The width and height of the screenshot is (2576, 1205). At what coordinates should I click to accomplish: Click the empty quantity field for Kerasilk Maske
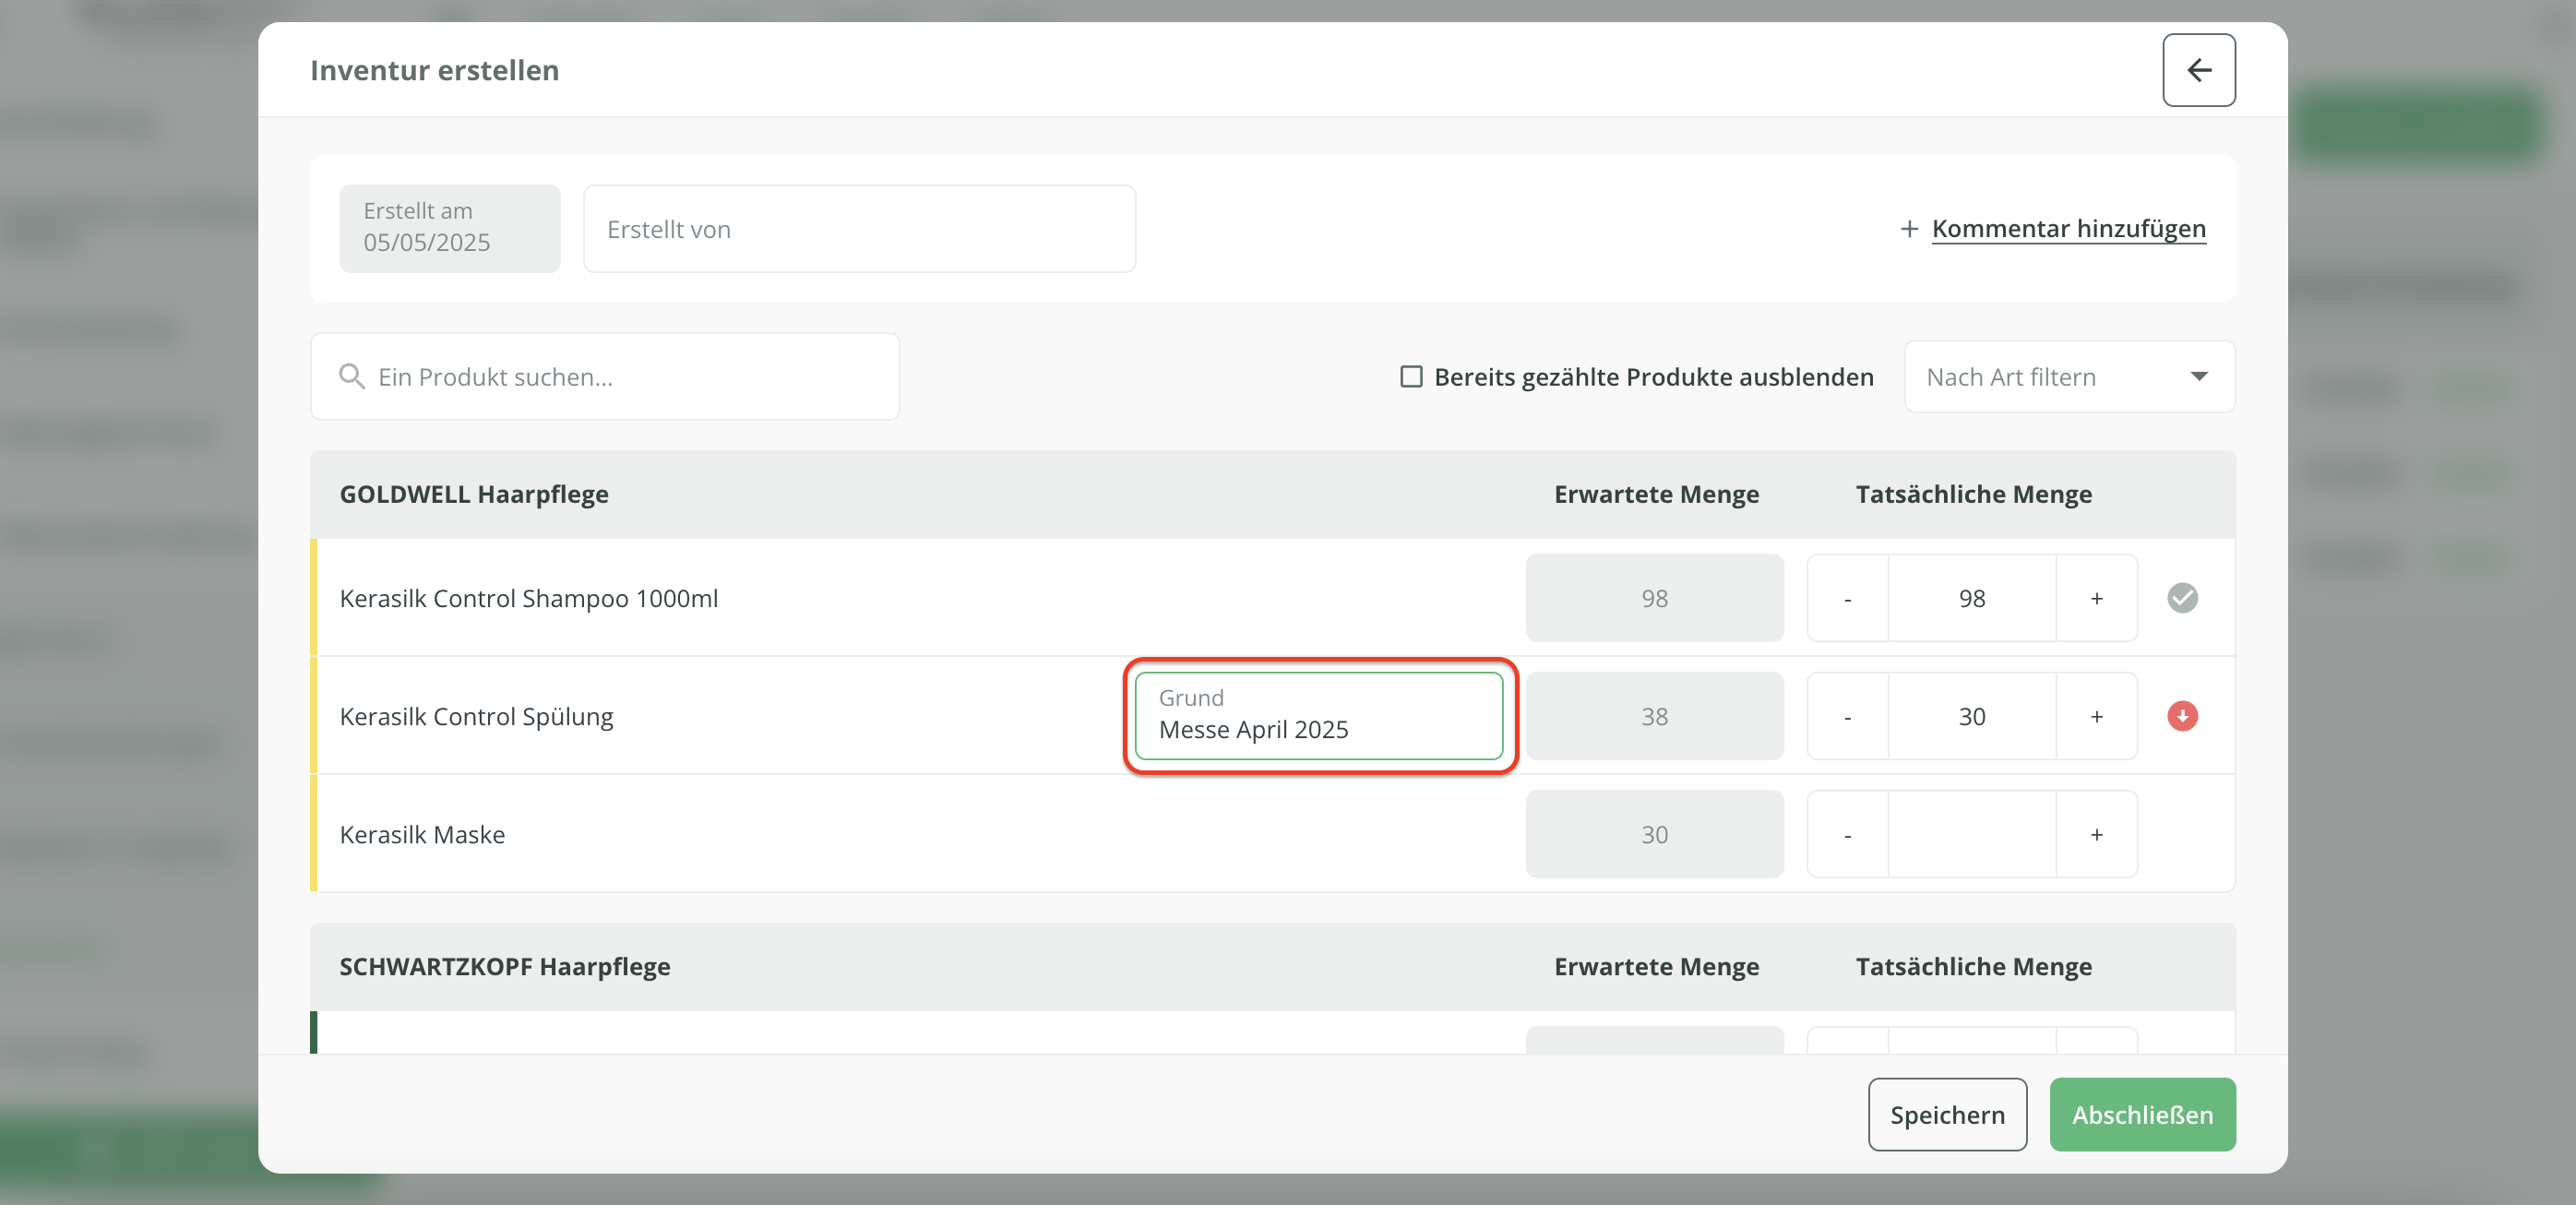[x=1971, y=834]
